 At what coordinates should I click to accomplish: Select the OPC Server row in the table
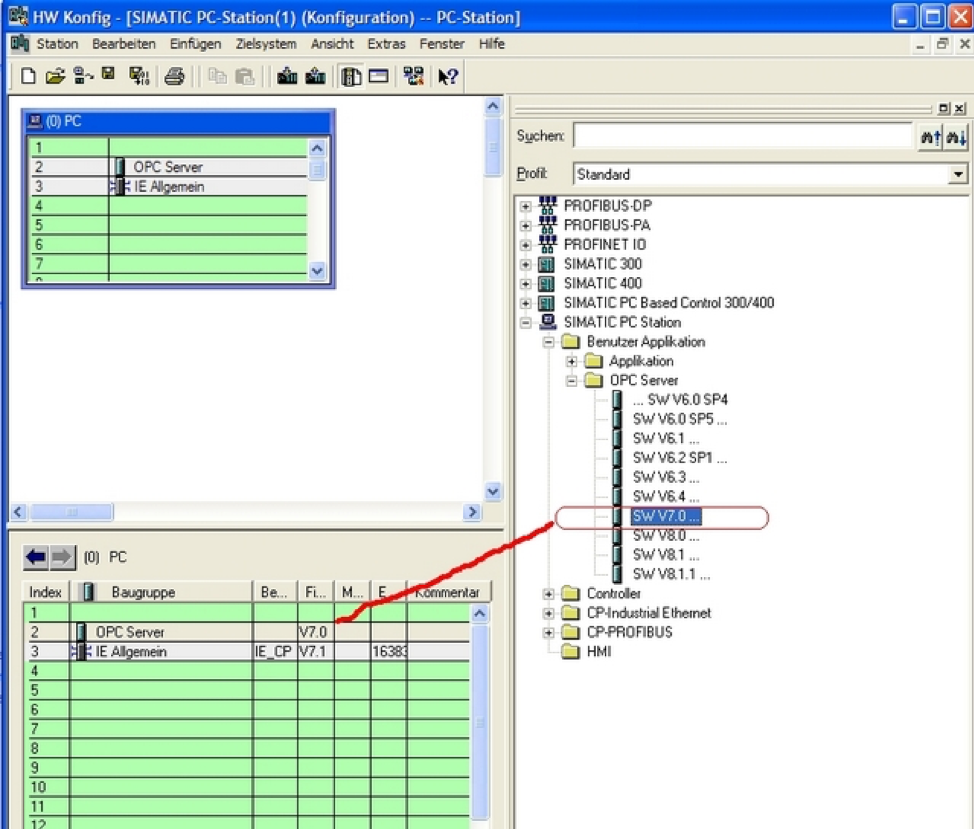[x=130, y=632]
